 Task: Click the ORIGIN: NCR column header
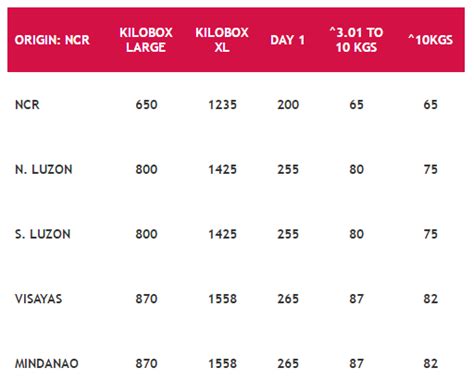tap(52, 40)
